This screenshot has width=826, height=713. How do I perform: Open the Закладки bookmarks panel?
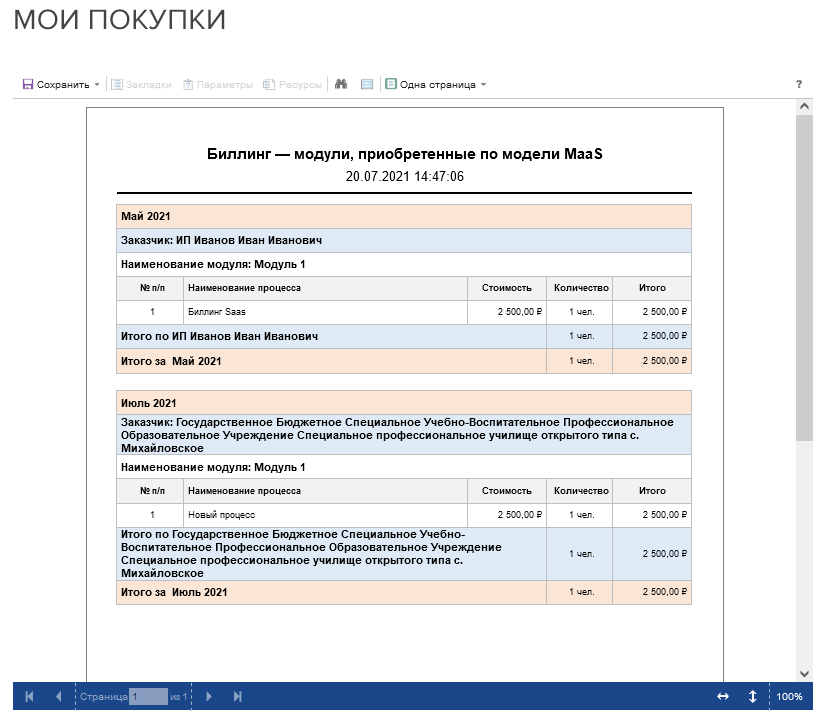point(141,85)
